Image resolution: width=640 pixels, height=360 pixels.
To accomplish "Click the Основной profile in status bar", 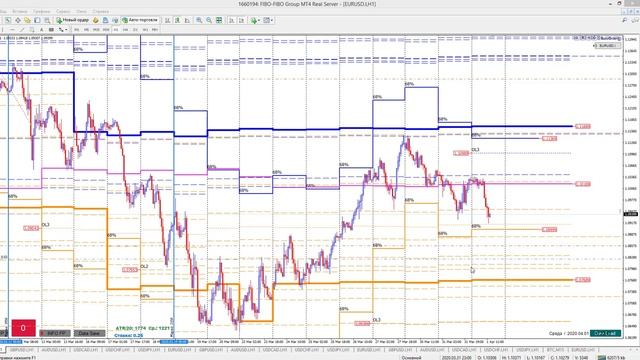I will click(x=412, y=357).
